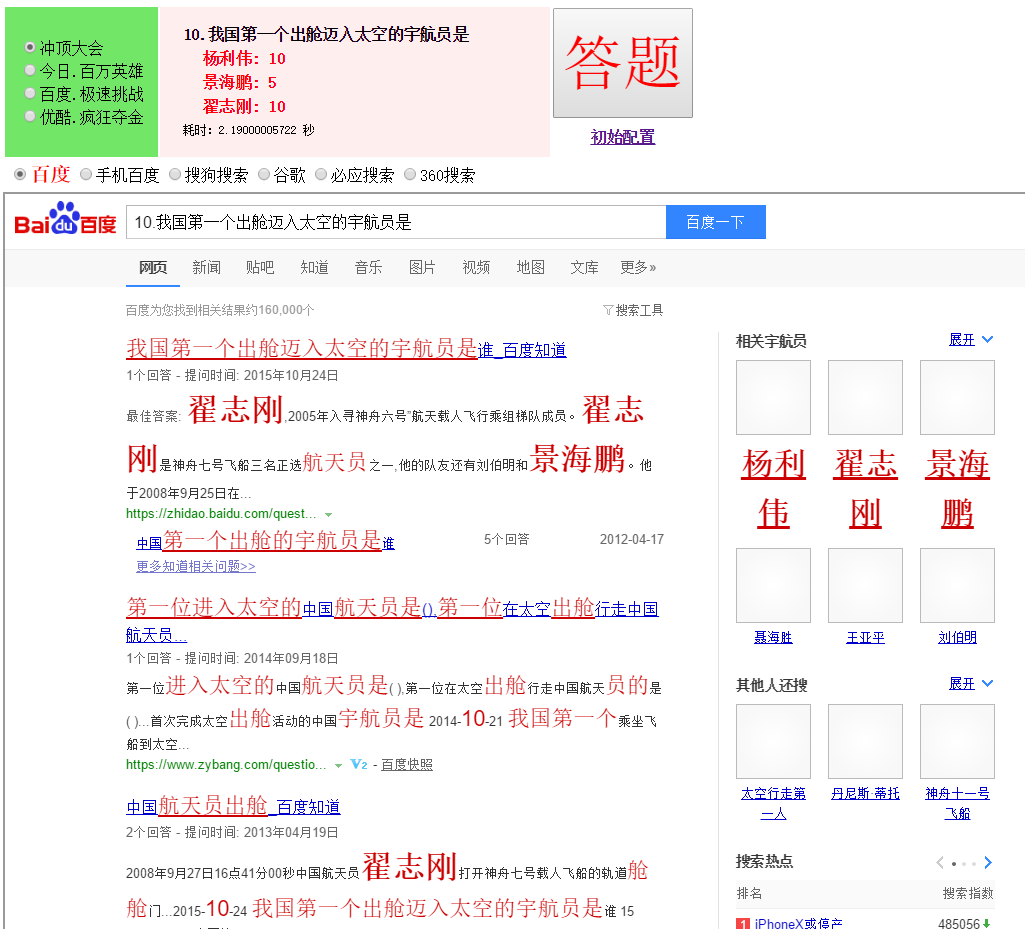Open the 刘伯明 link

(957, 637)
